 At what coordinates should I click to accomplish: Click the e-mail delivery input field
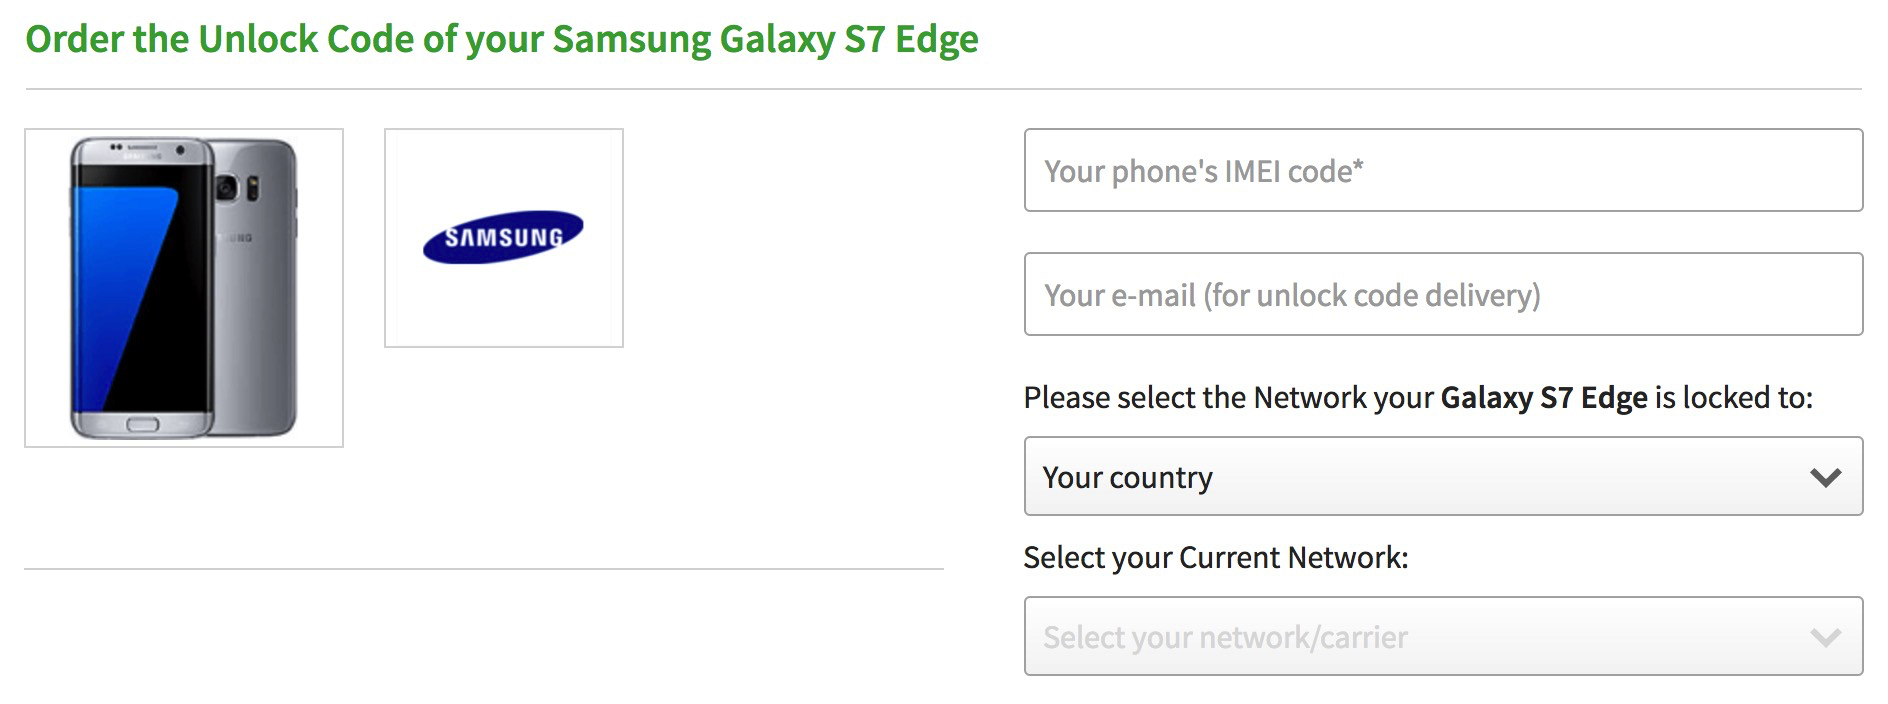(x=1443, y=294)
